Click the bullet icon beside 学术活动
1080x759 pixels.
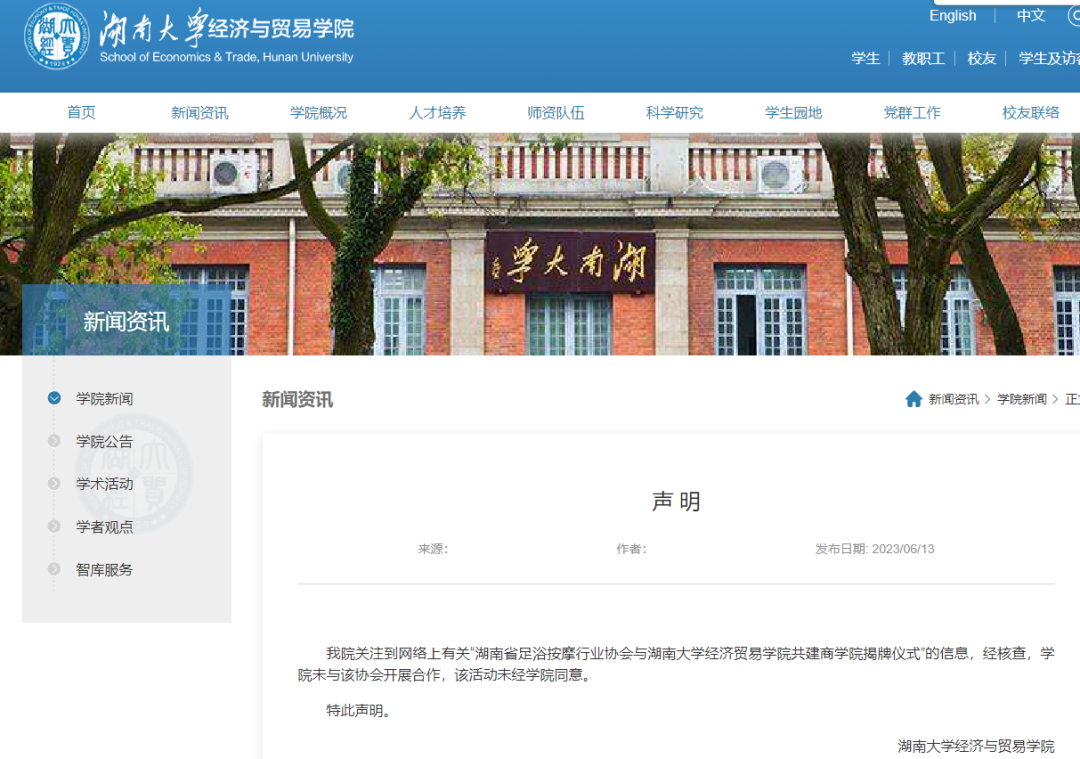[54, 484]
